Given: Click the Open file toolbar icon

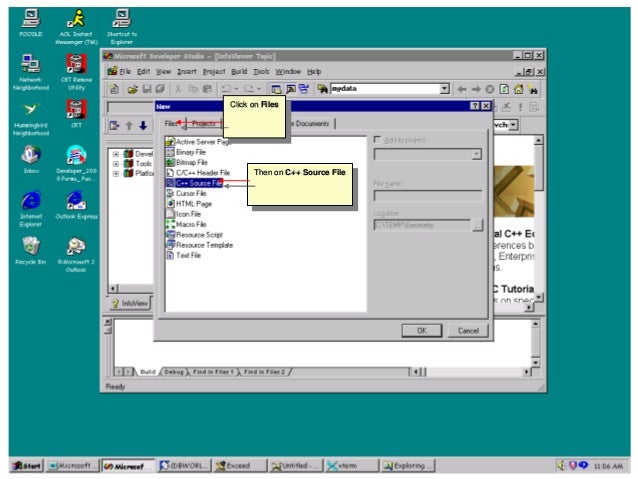Looking at the screenshot, I should click(132, 89).
